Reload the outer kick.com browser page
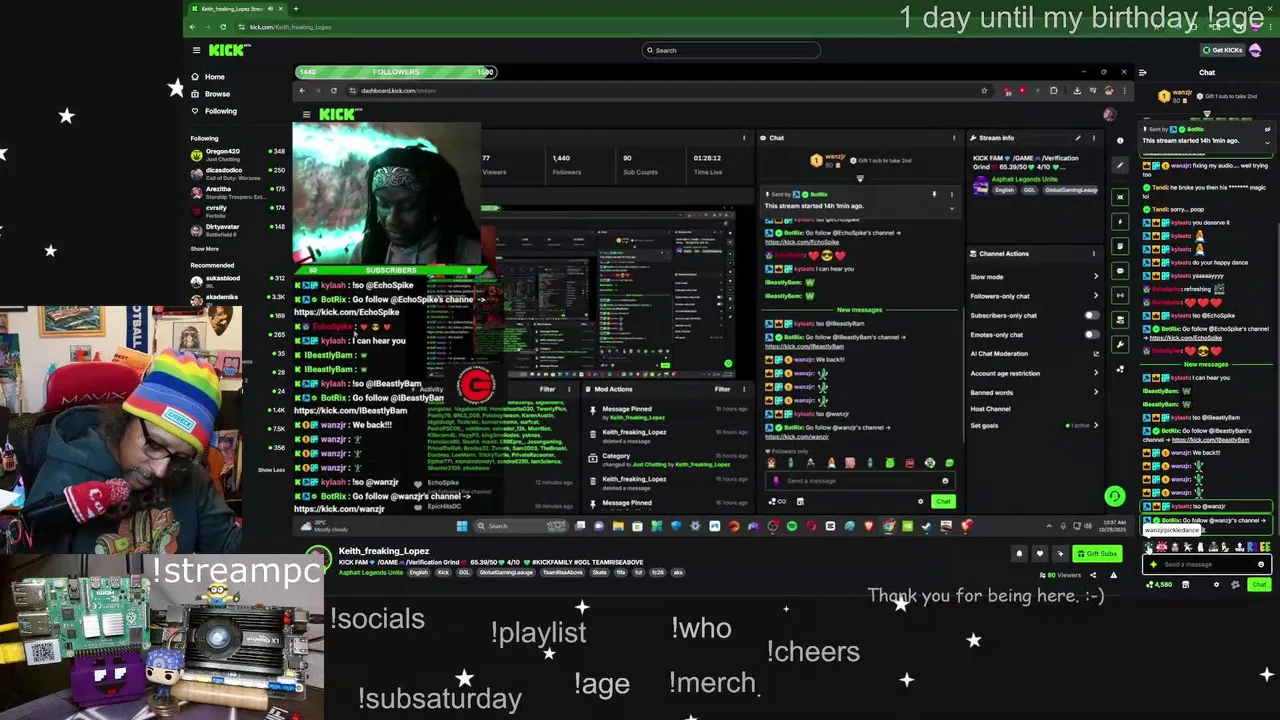The height and width of the screenshot is (720, 1280). pyautogui.click(x=223, y=27)
